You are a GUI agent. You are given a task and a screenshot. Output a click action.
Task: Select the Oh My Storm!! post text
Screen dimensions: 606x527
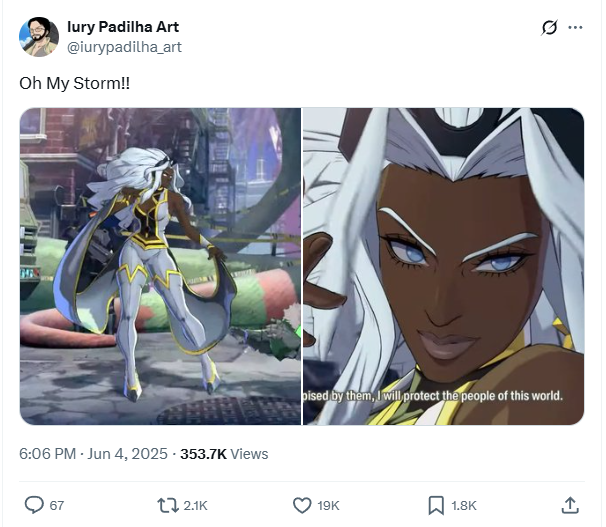click(x=75, y=83)
